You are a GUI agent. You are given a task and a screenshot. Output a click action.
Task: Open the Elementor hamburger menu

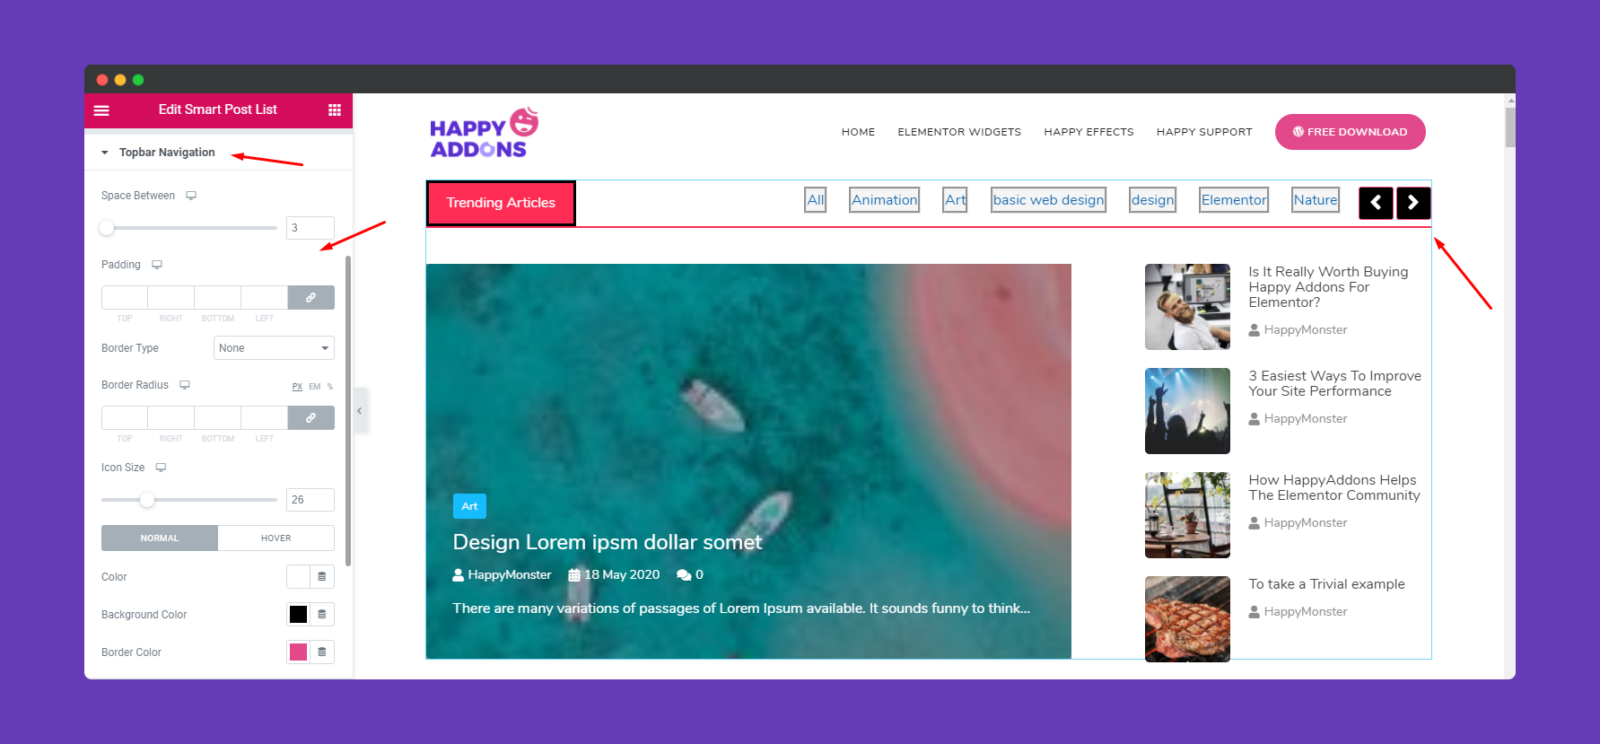(101, 110)
